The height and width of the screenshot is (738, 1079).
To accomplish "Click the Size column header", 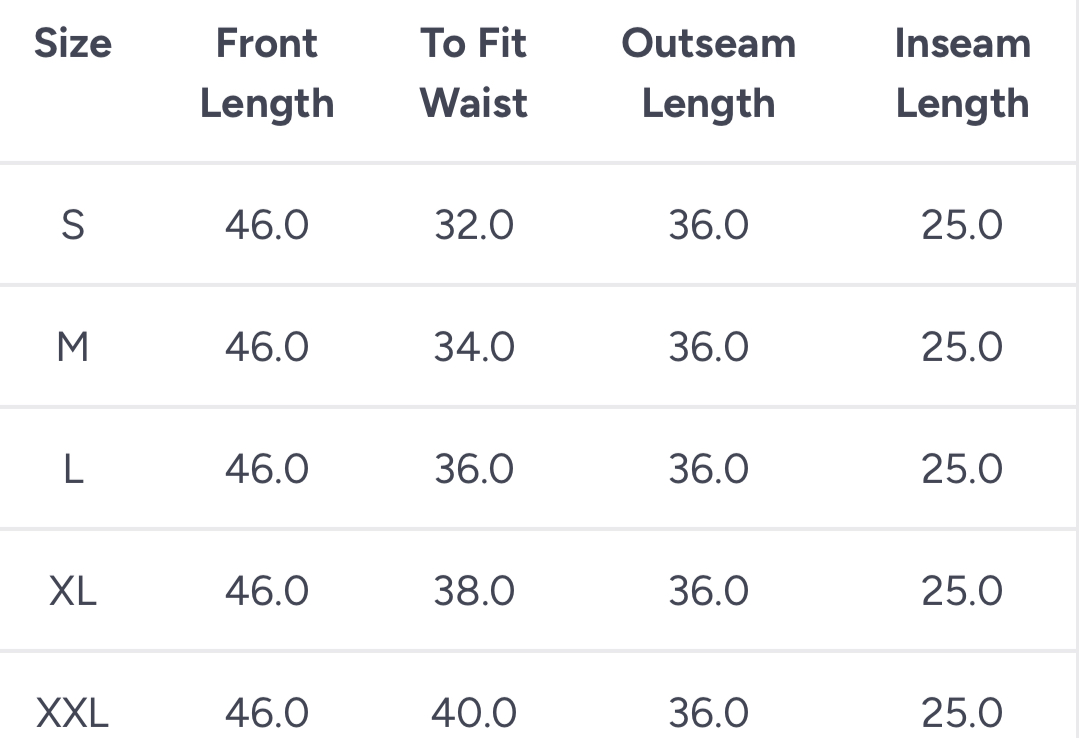I will pos(72,44).
